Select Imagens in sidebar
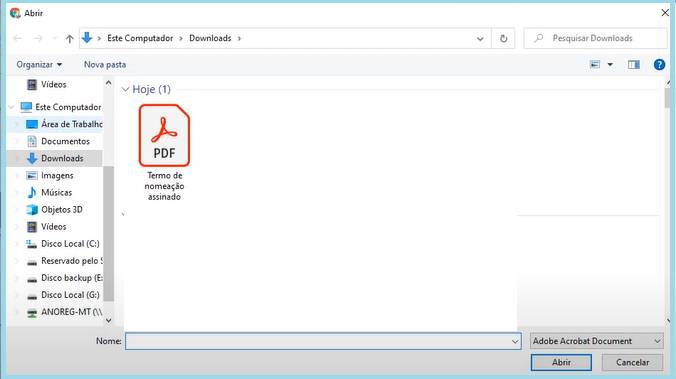Viewport: 676px width, 379px height. 57,175
